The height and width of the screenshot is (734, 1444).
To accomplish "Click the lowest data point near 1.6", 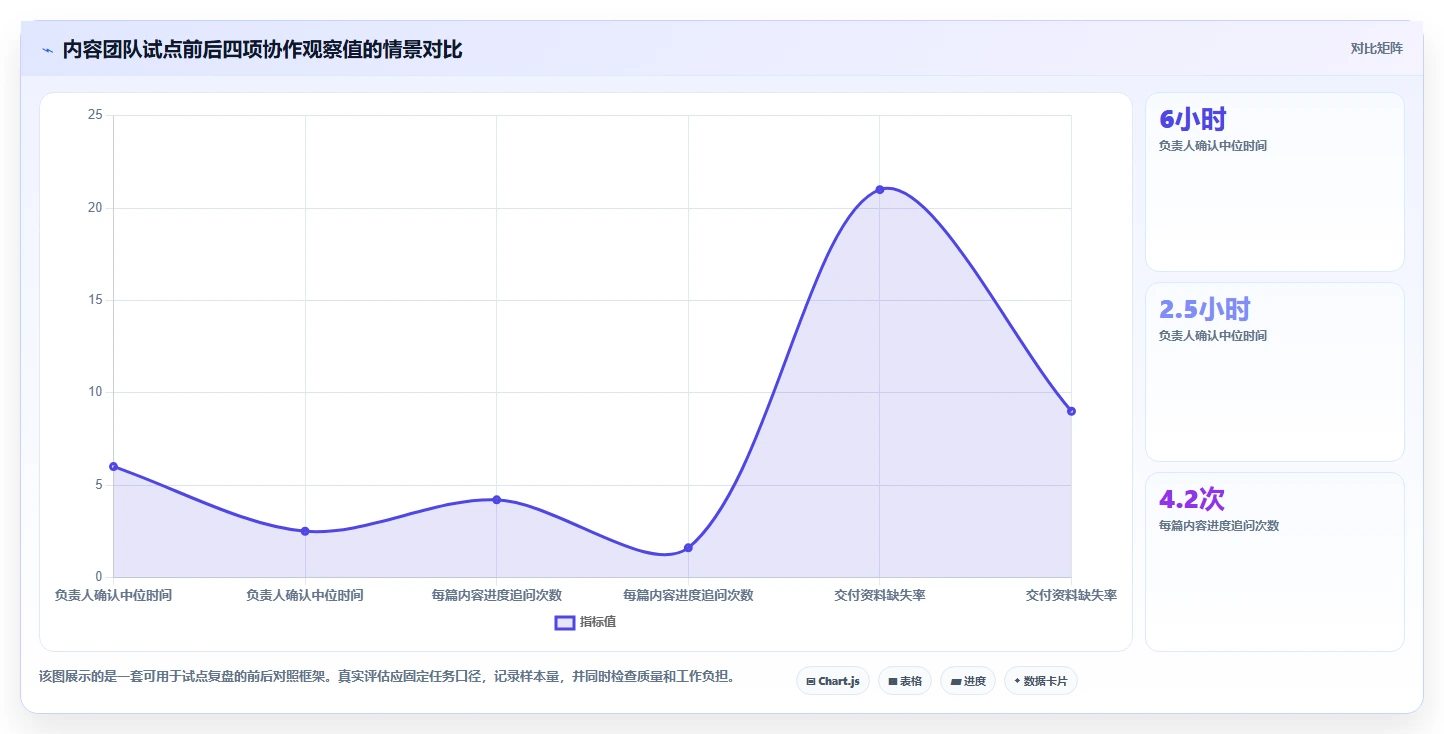I will point(688,547).
